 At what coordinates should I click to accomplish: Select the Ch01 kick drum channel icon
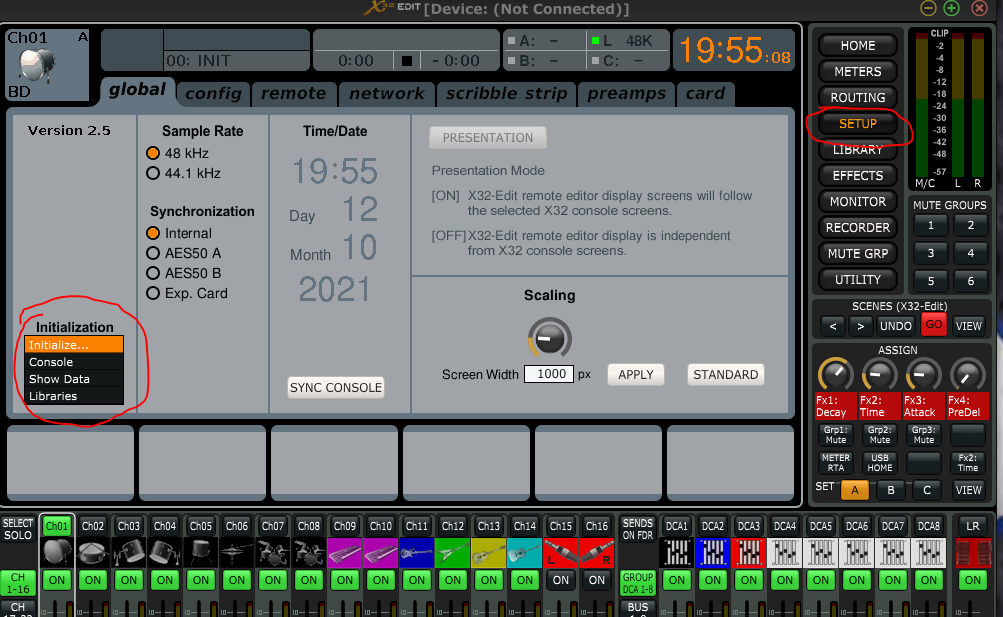tap(57, 552)
